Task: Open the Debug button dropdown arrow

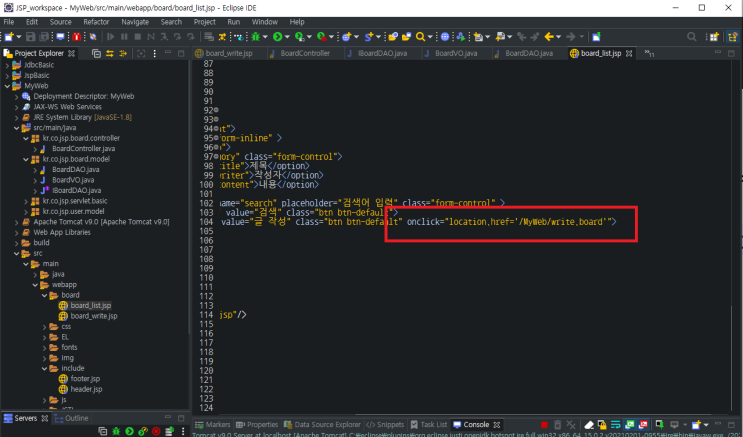Action: tap(265, 36)
